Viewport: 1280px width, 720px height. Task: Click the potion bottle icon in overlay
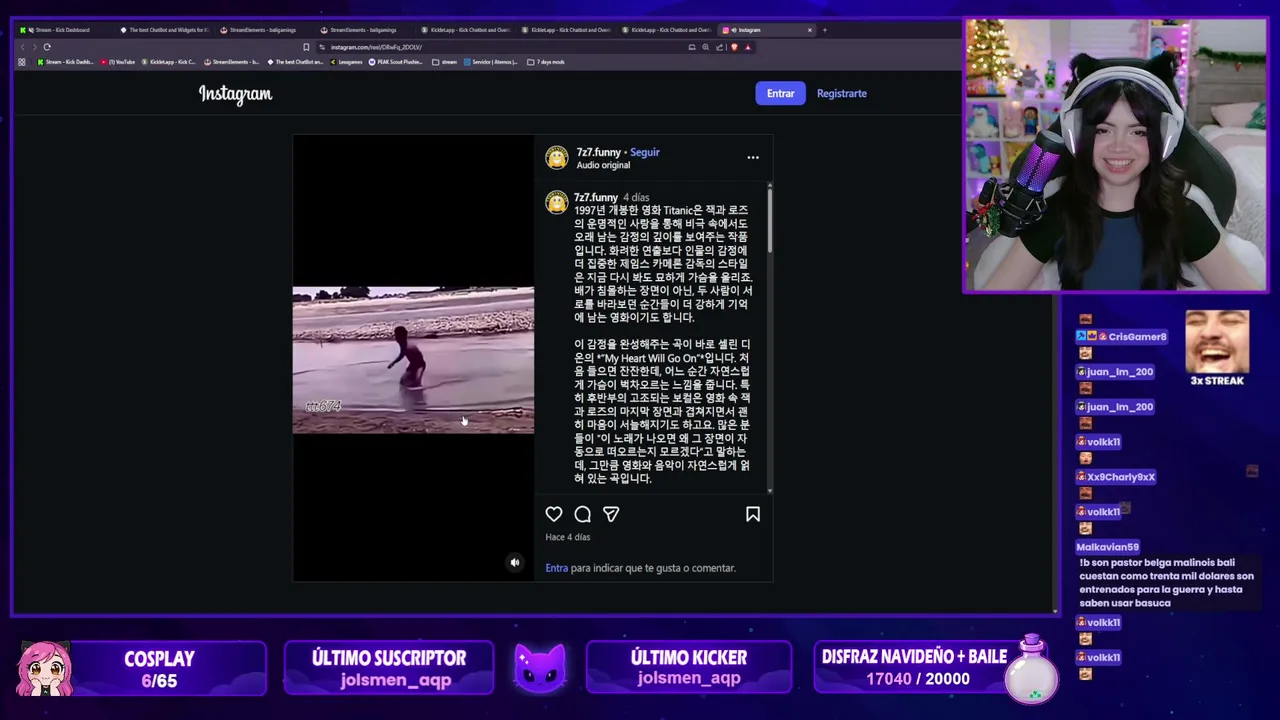1031,670
